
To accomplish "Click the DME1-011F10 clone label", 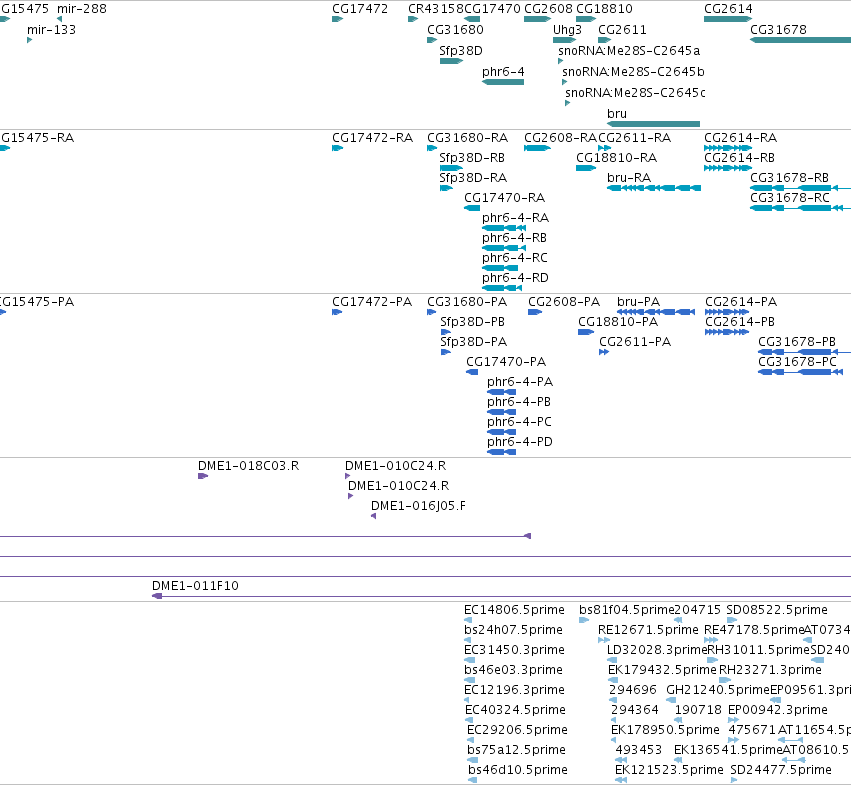I will [x=195, y=586].
